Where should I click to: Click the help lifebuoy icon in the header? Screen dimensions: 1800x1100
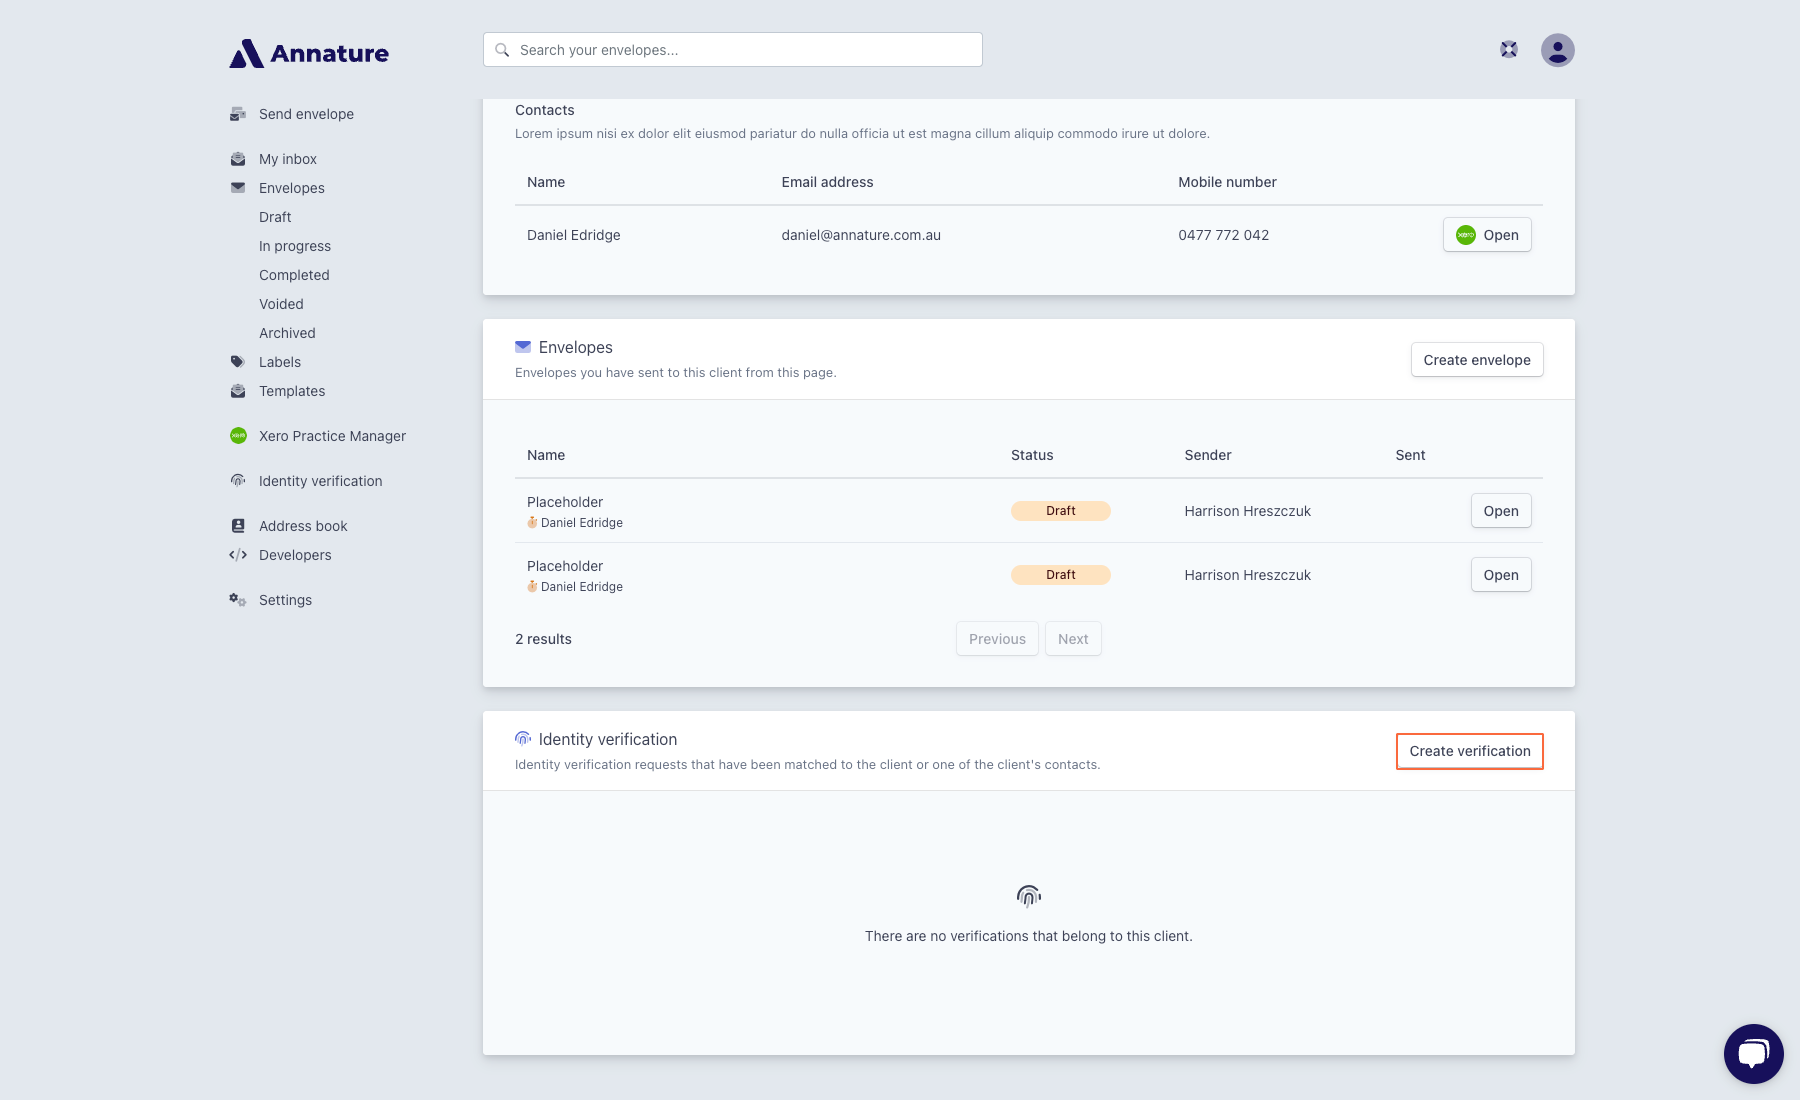1508,48
